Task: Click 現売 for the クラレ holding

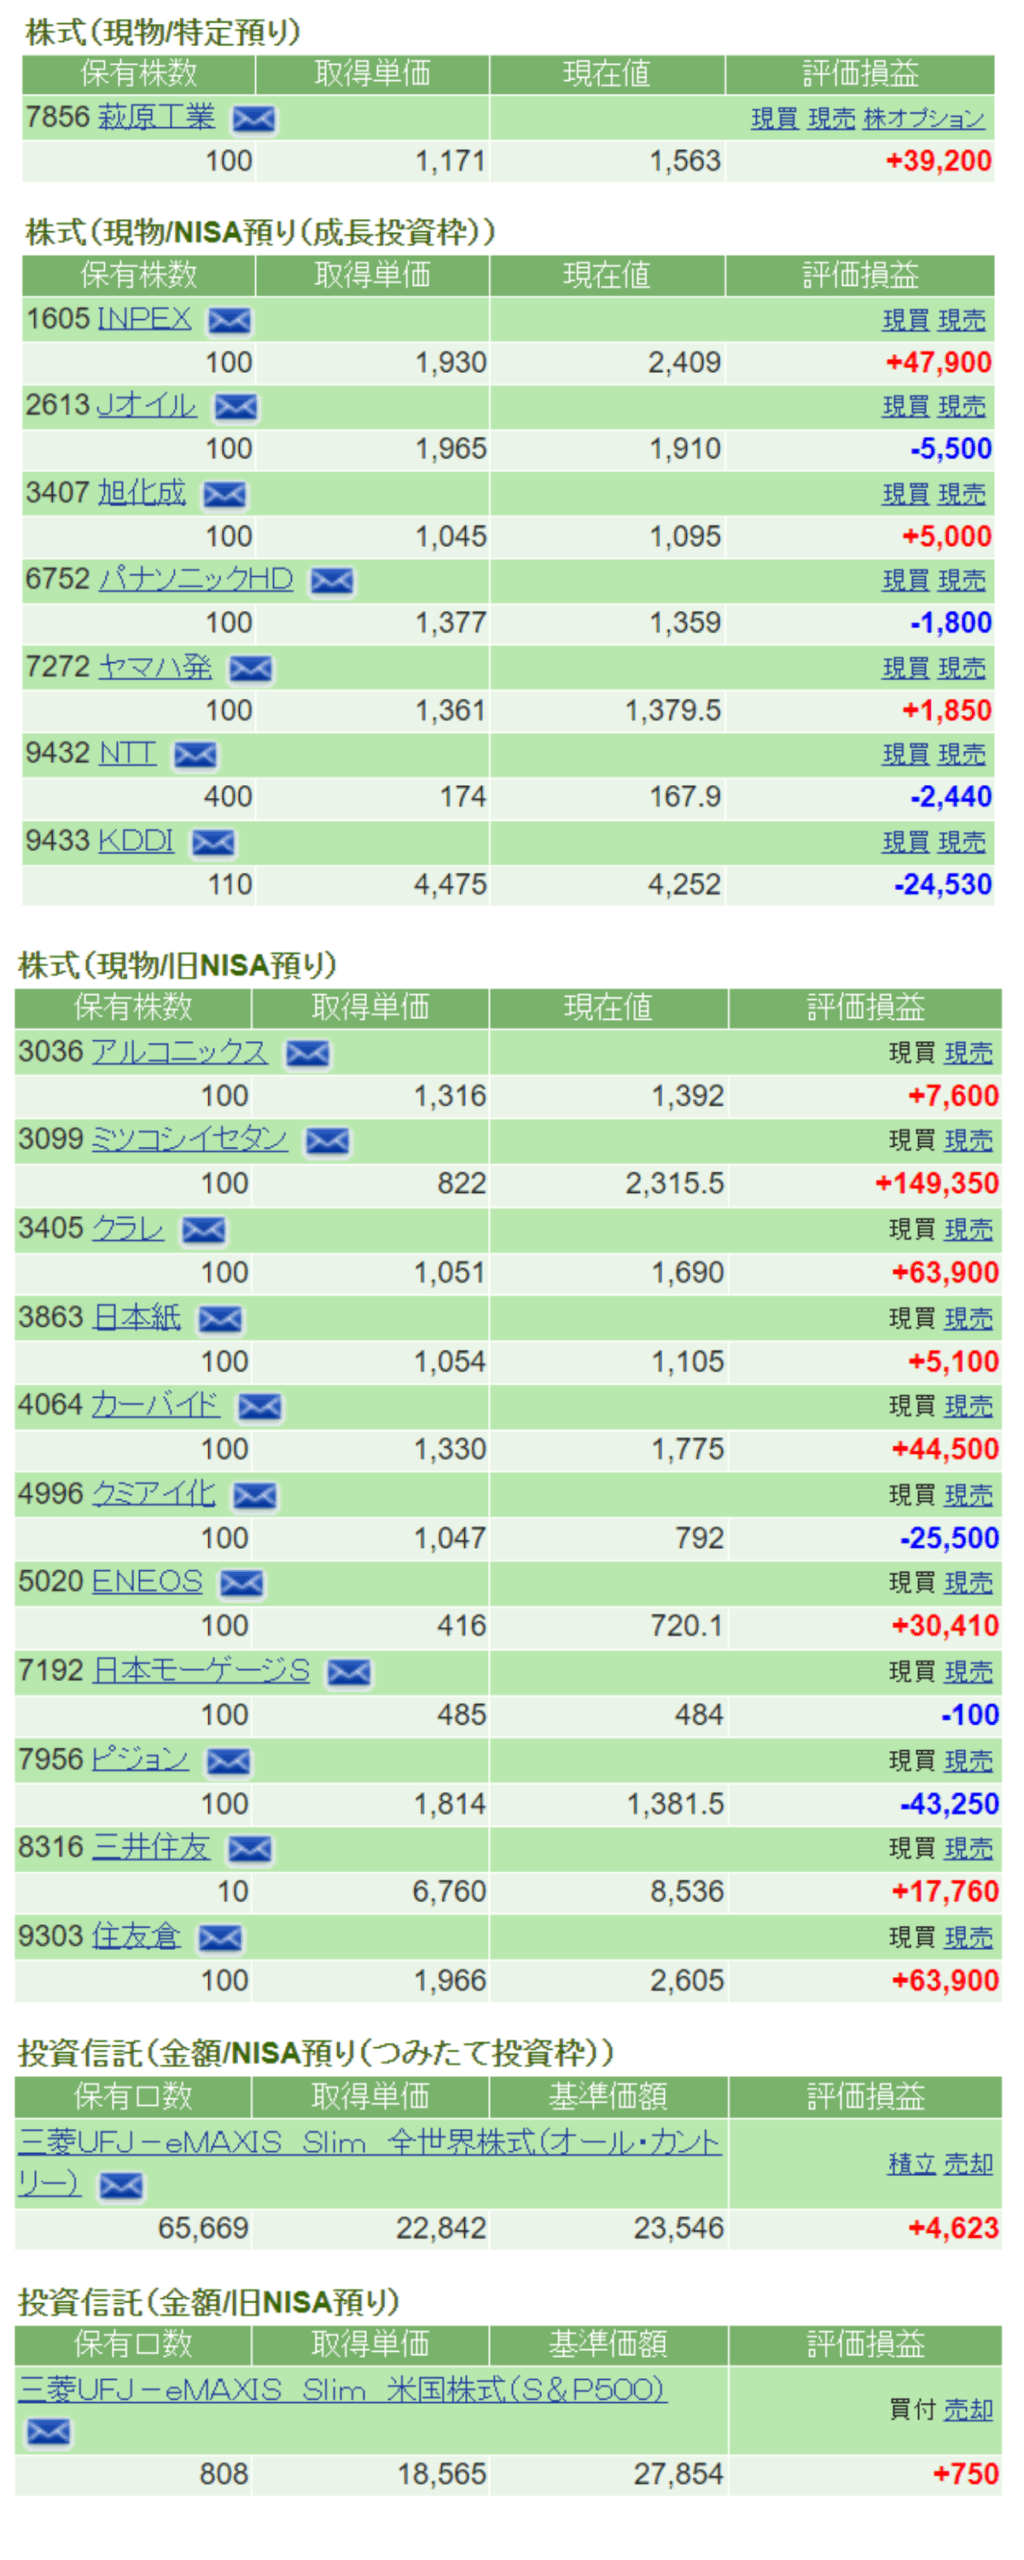Action: (x=968, y=1229)
